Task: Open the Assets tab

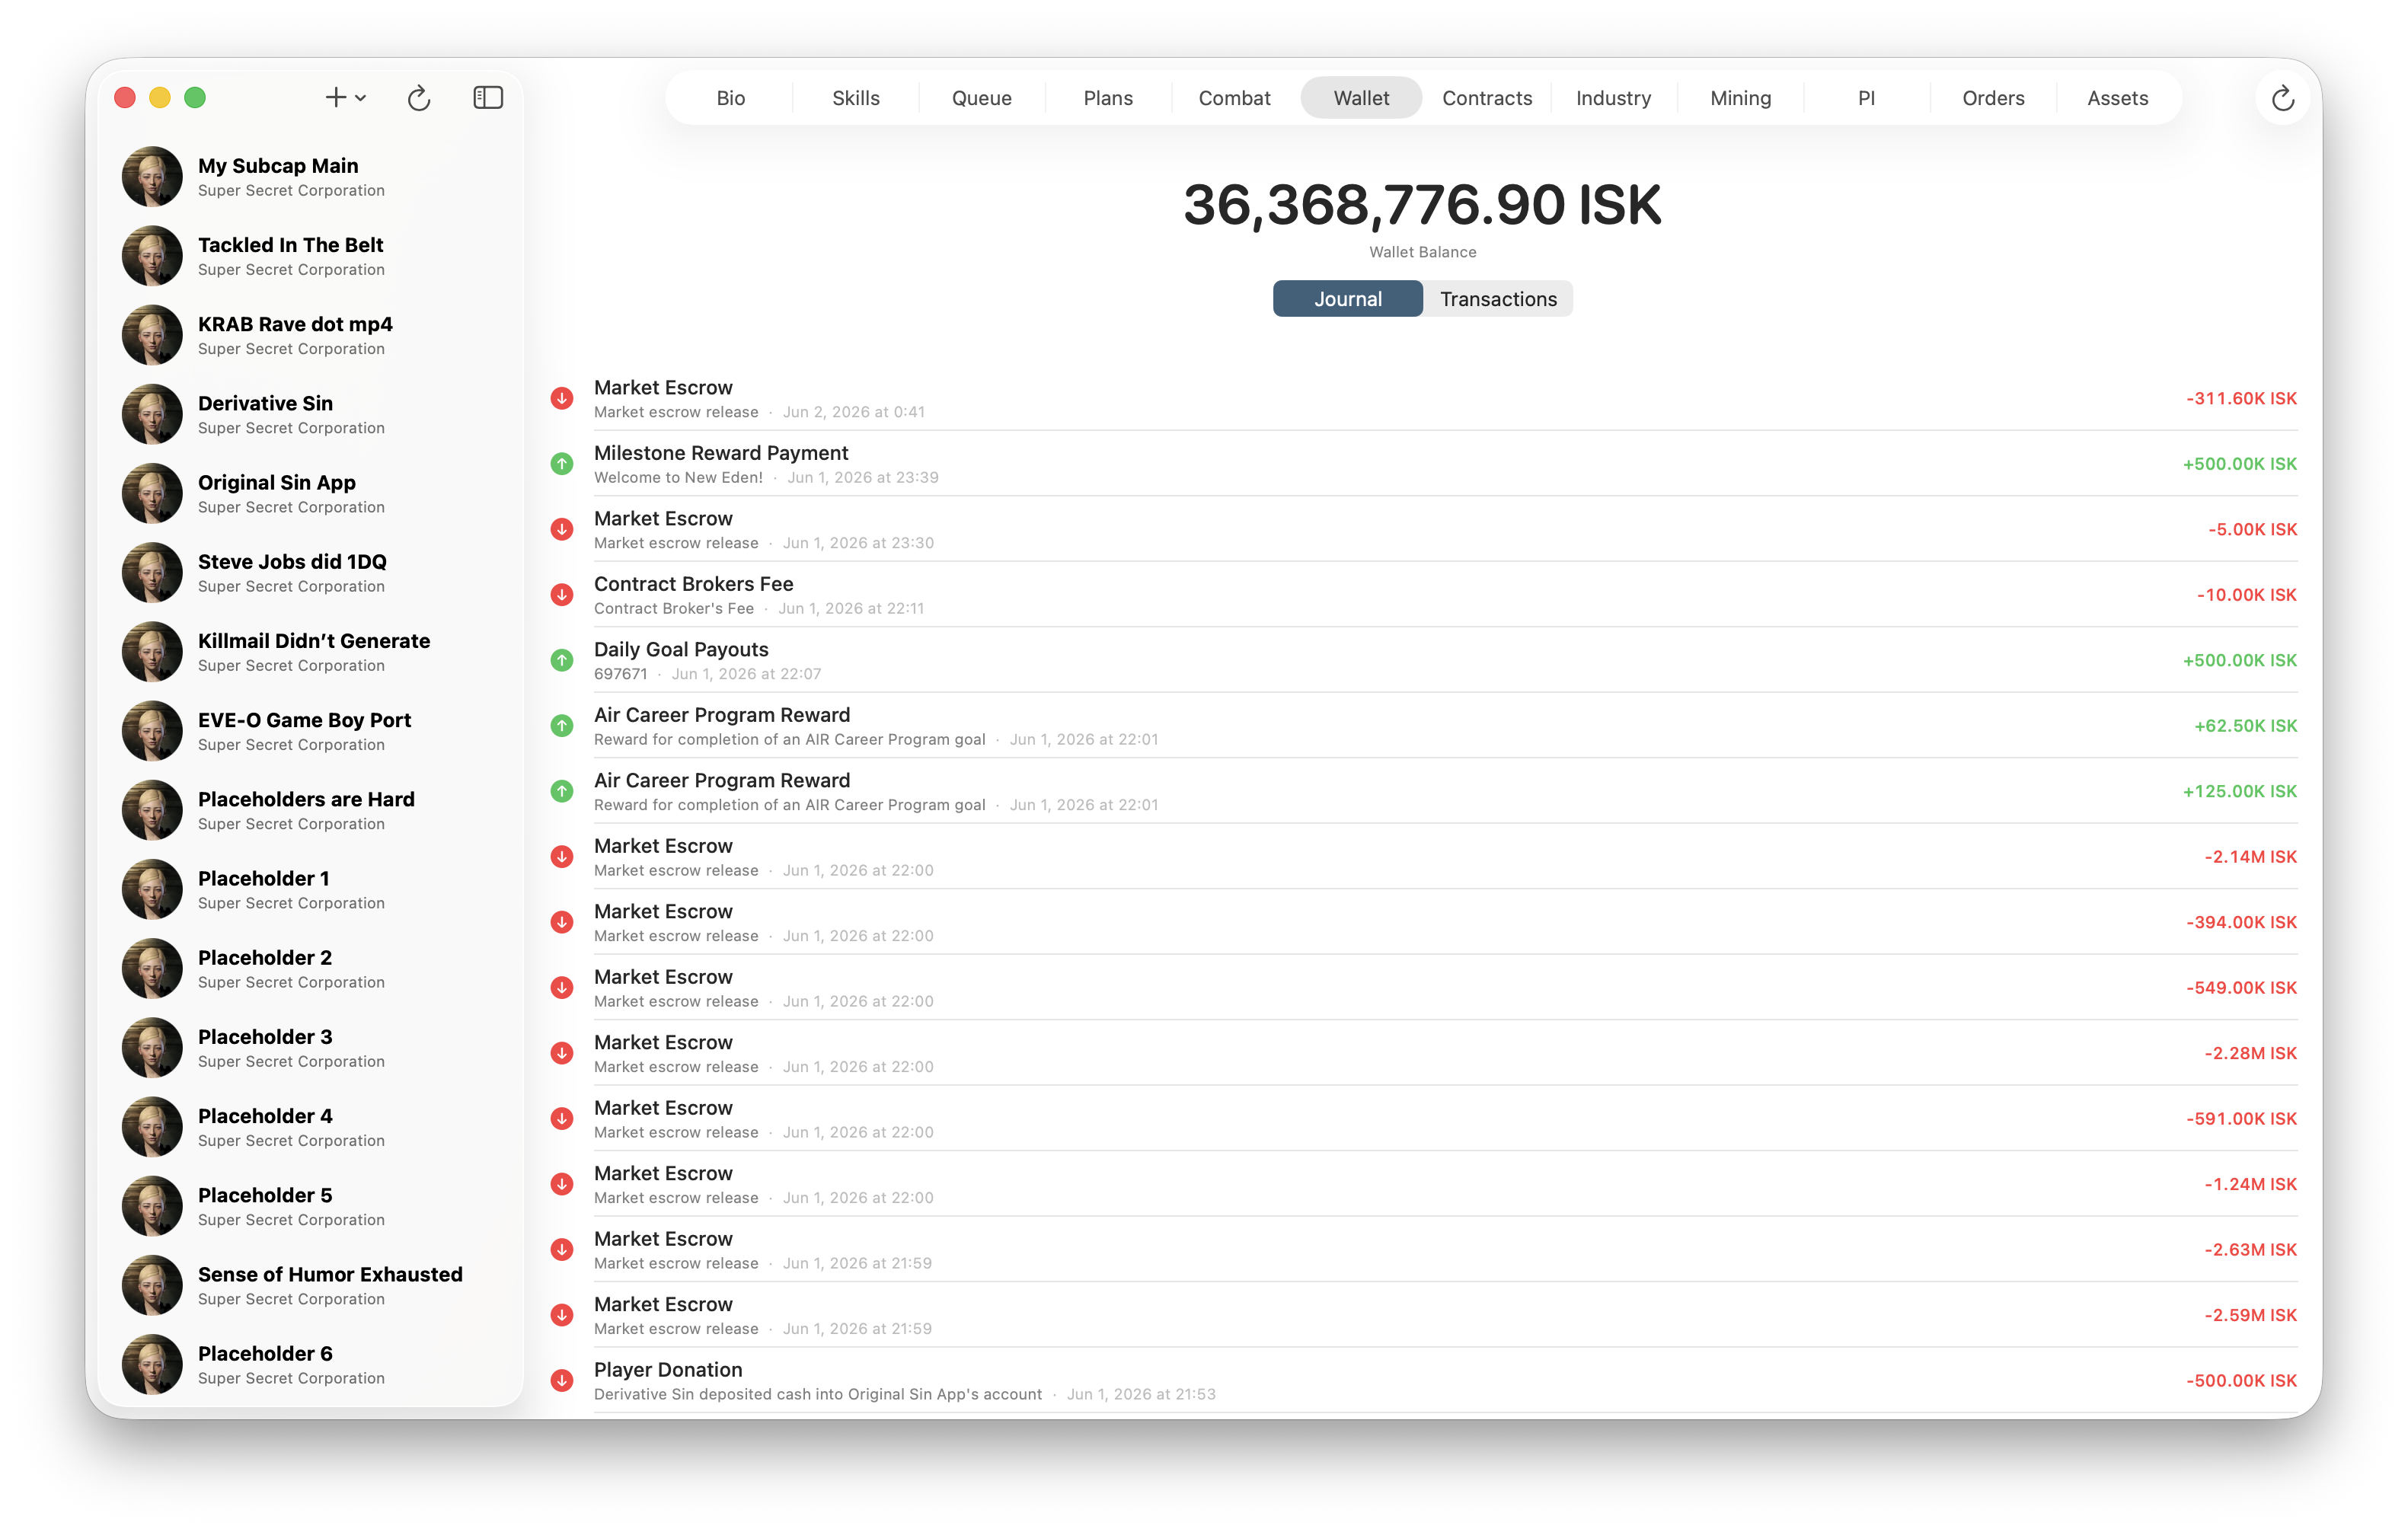Action: [x=2118, y=98]
